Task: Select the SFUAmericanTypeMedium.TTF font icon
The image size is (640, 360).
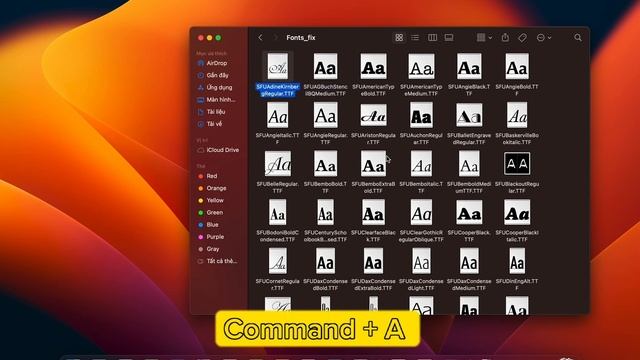Action: coord(421,66)
